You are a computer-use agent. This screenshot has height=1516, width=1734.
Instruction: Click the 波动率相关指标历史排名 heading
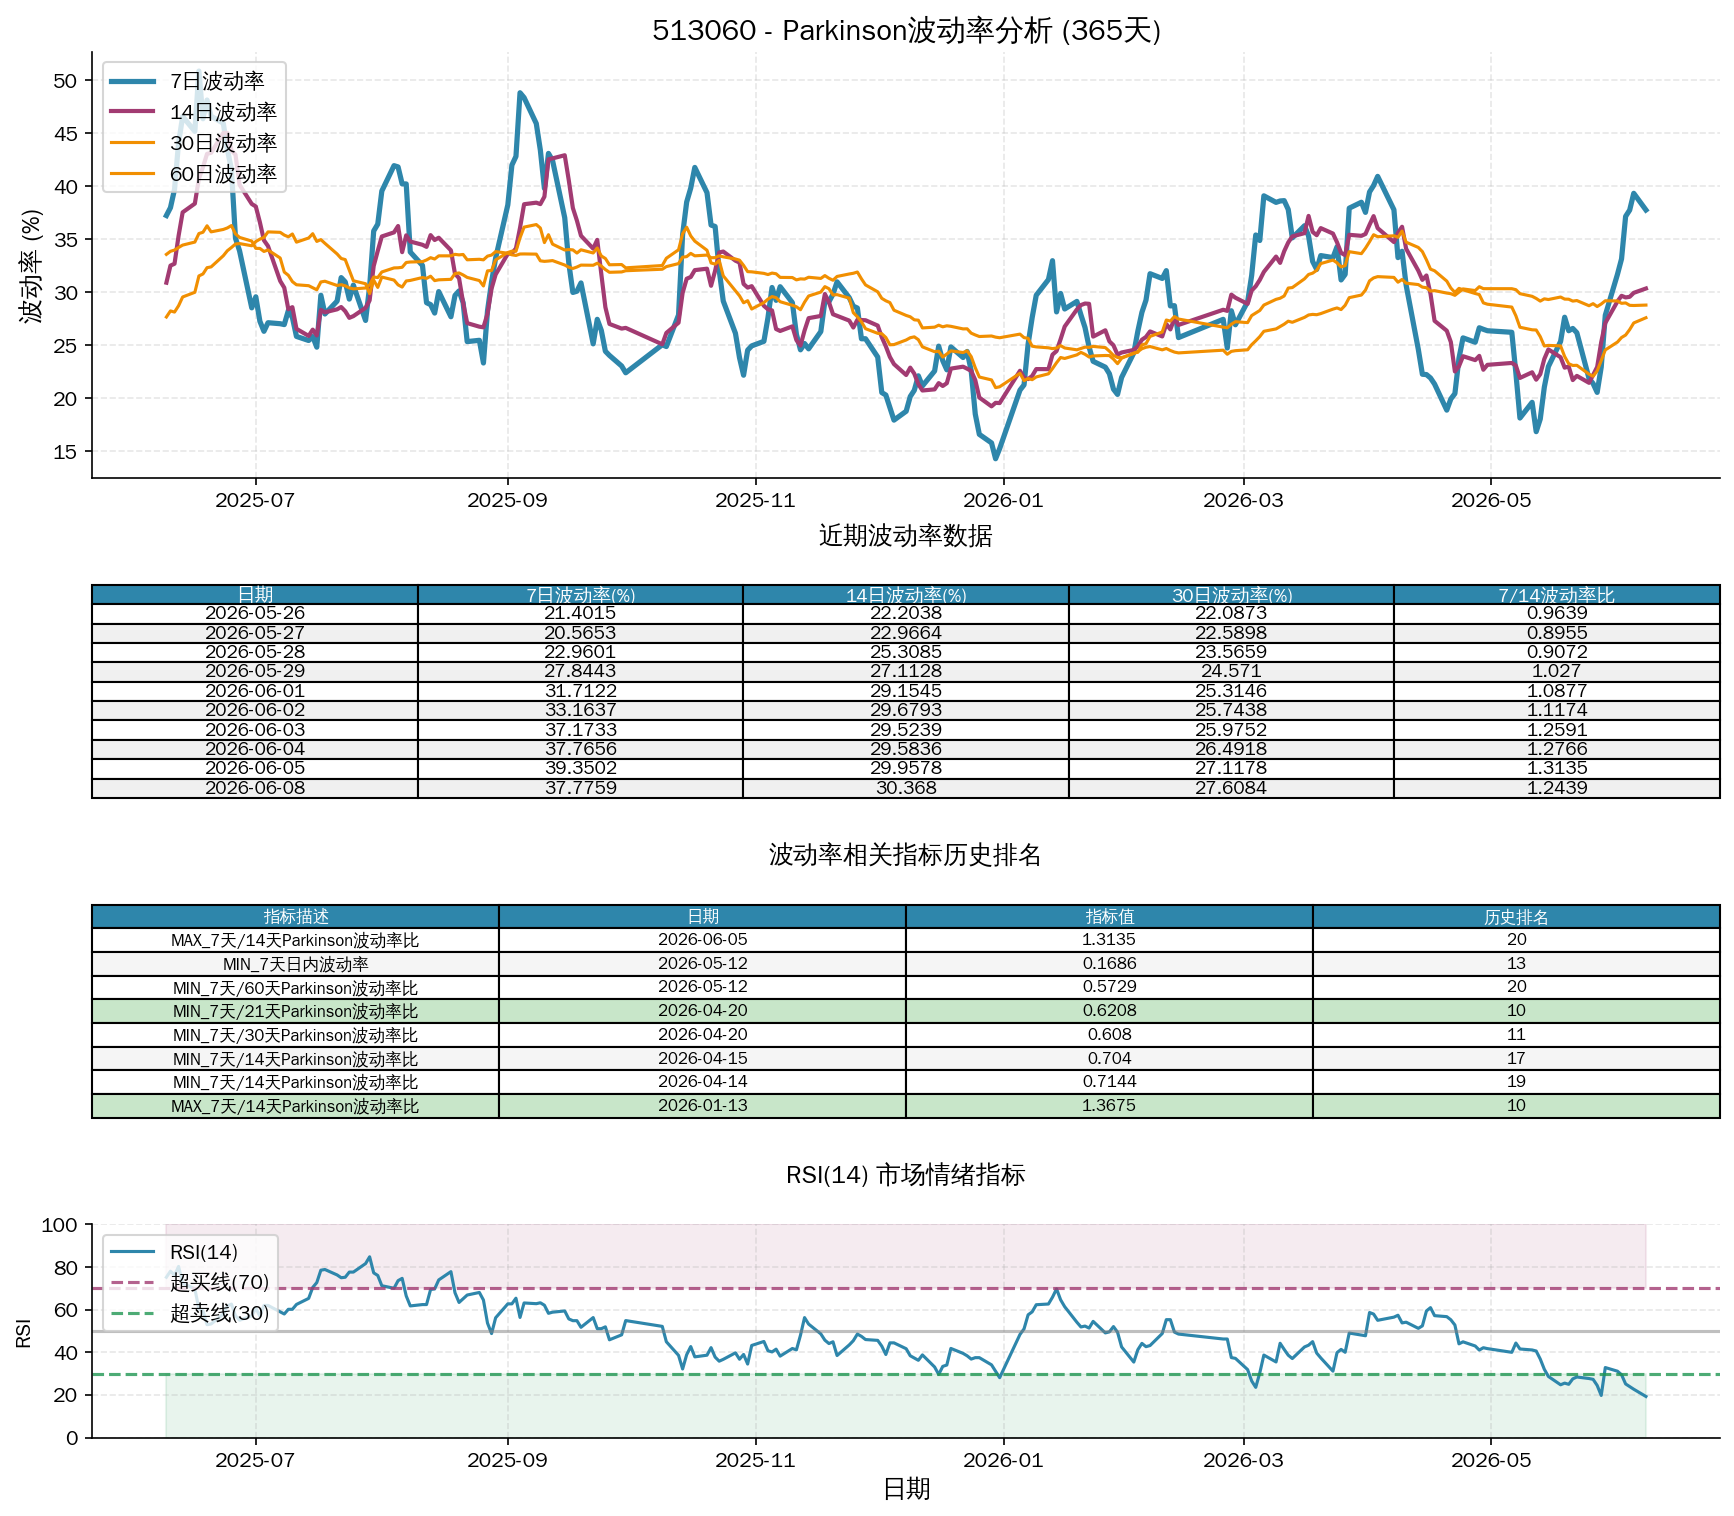click(x=905, y=855)
